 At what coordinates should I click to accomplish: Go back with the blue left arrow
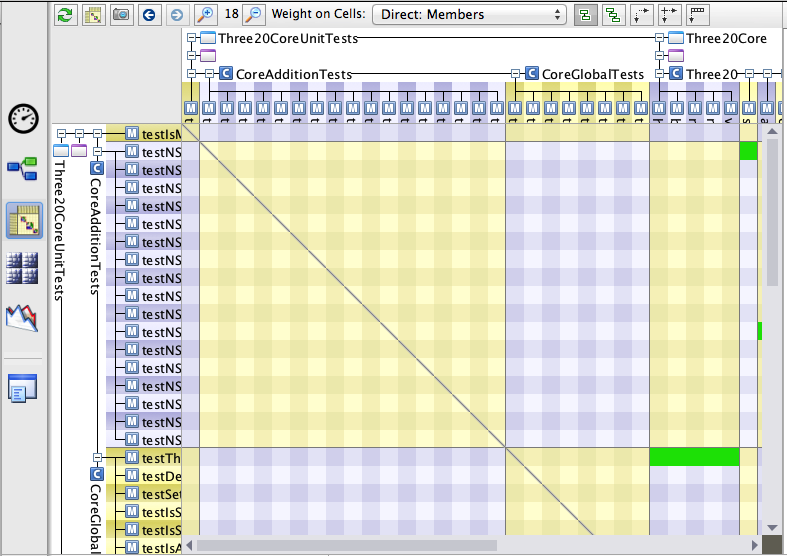(x=149, y=15)
